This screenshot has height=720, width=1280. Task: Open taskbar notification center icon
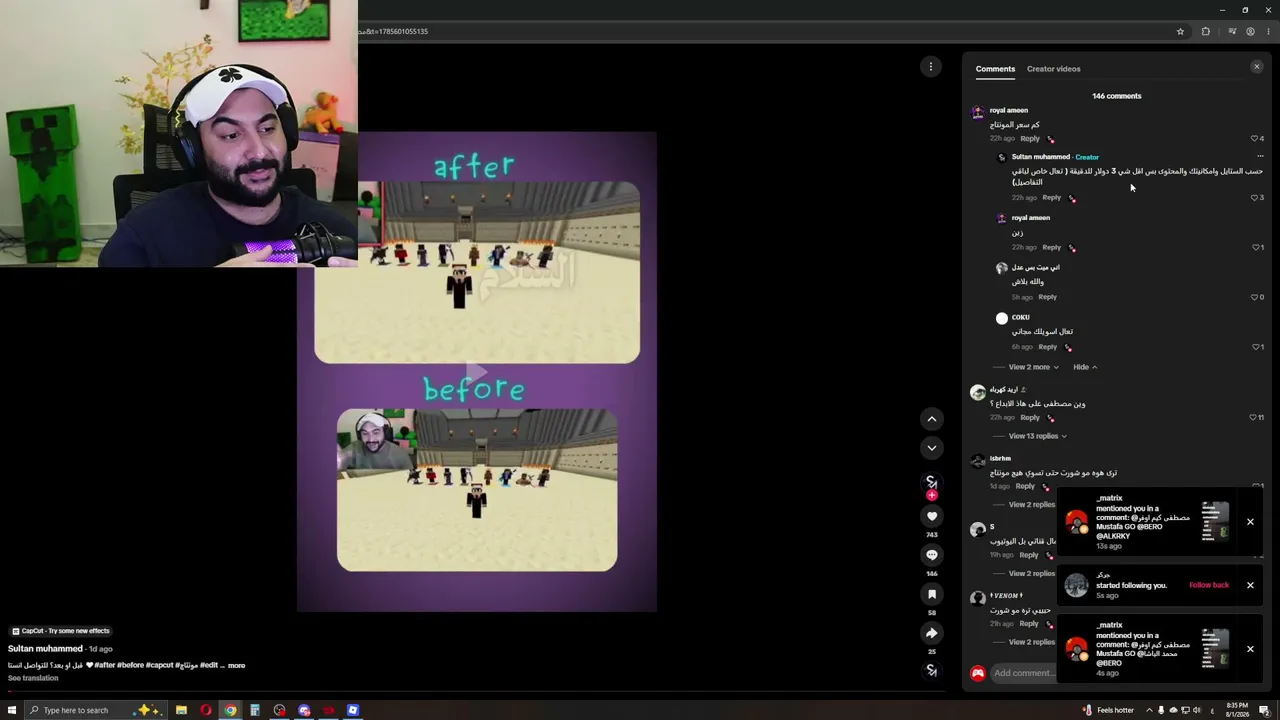coord(1264,710)
